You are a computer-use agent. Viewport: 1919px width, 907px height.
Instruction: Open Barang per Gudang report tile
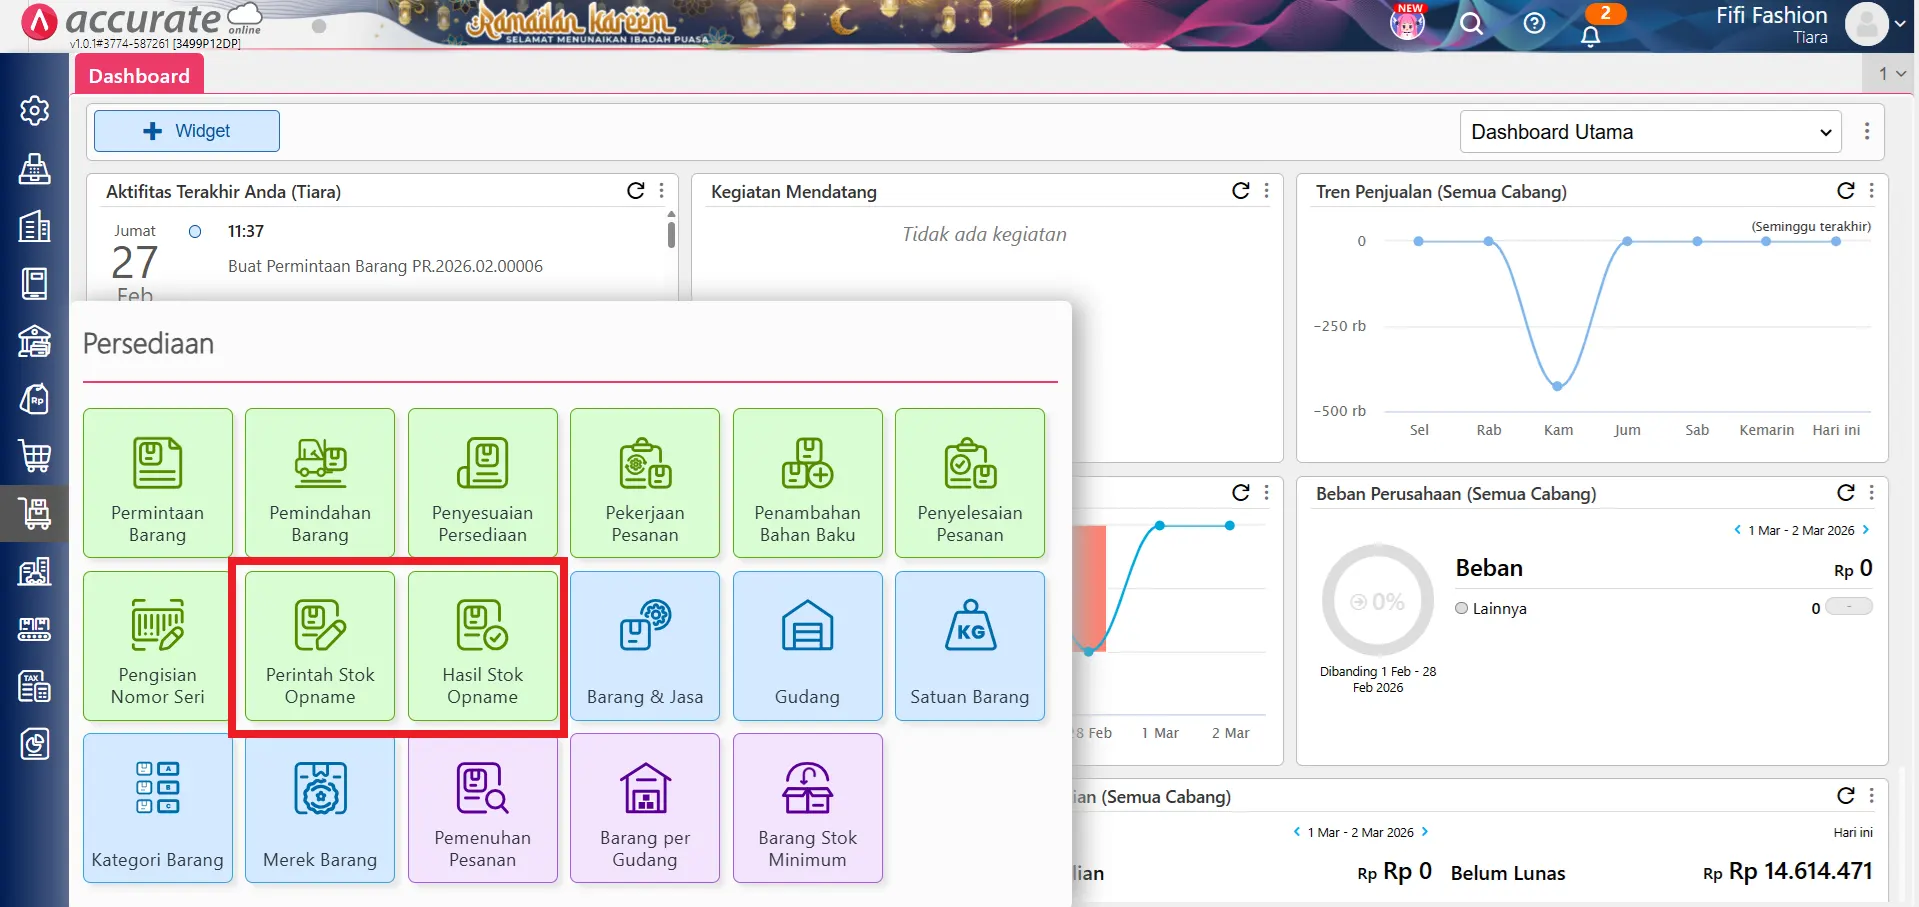pyautogui.click(x=645, y=808)
